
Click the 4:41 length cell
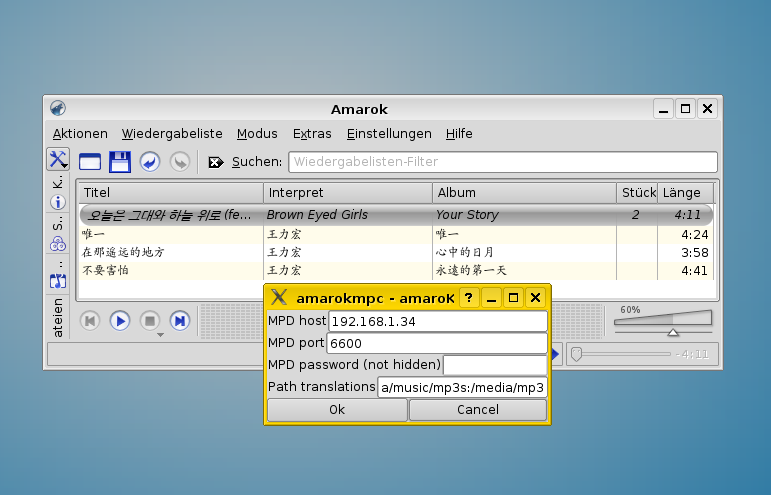(x=685, y=271)
